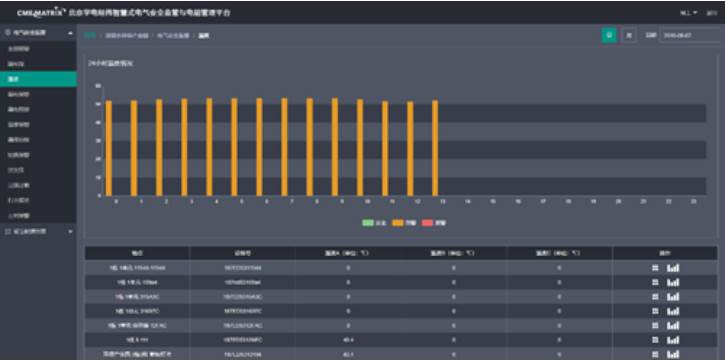Expand the second sidebar menu group at the bottom
Image resolution: width=725 pixels, height=361 pixels.
(38, 231)
